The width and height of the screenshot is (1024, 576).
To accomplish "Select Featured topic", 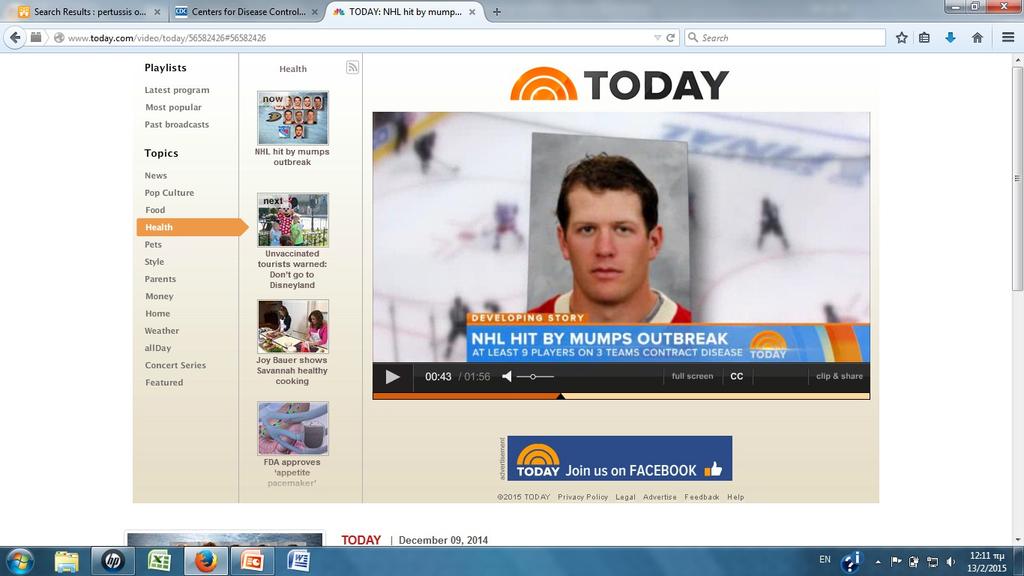I will [x=164, y=383].
